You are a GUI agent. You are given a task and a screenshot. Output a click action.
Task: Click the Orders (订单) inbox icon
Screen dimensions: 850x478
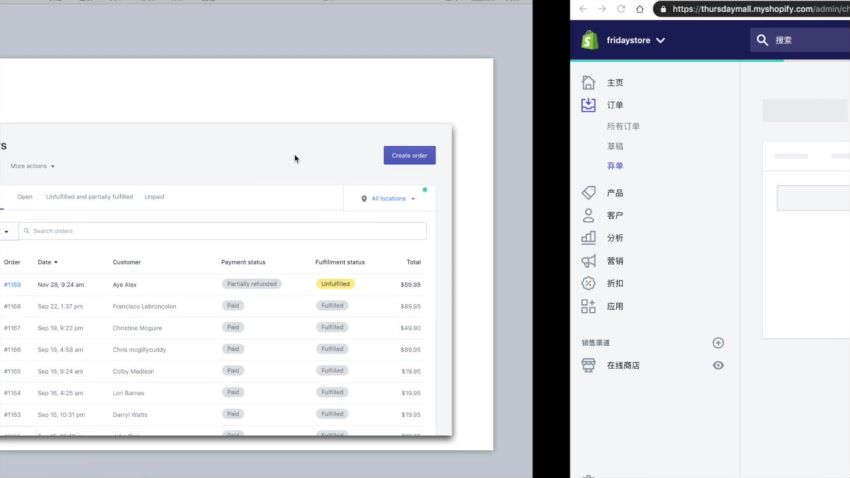click(x=588, y=105)
